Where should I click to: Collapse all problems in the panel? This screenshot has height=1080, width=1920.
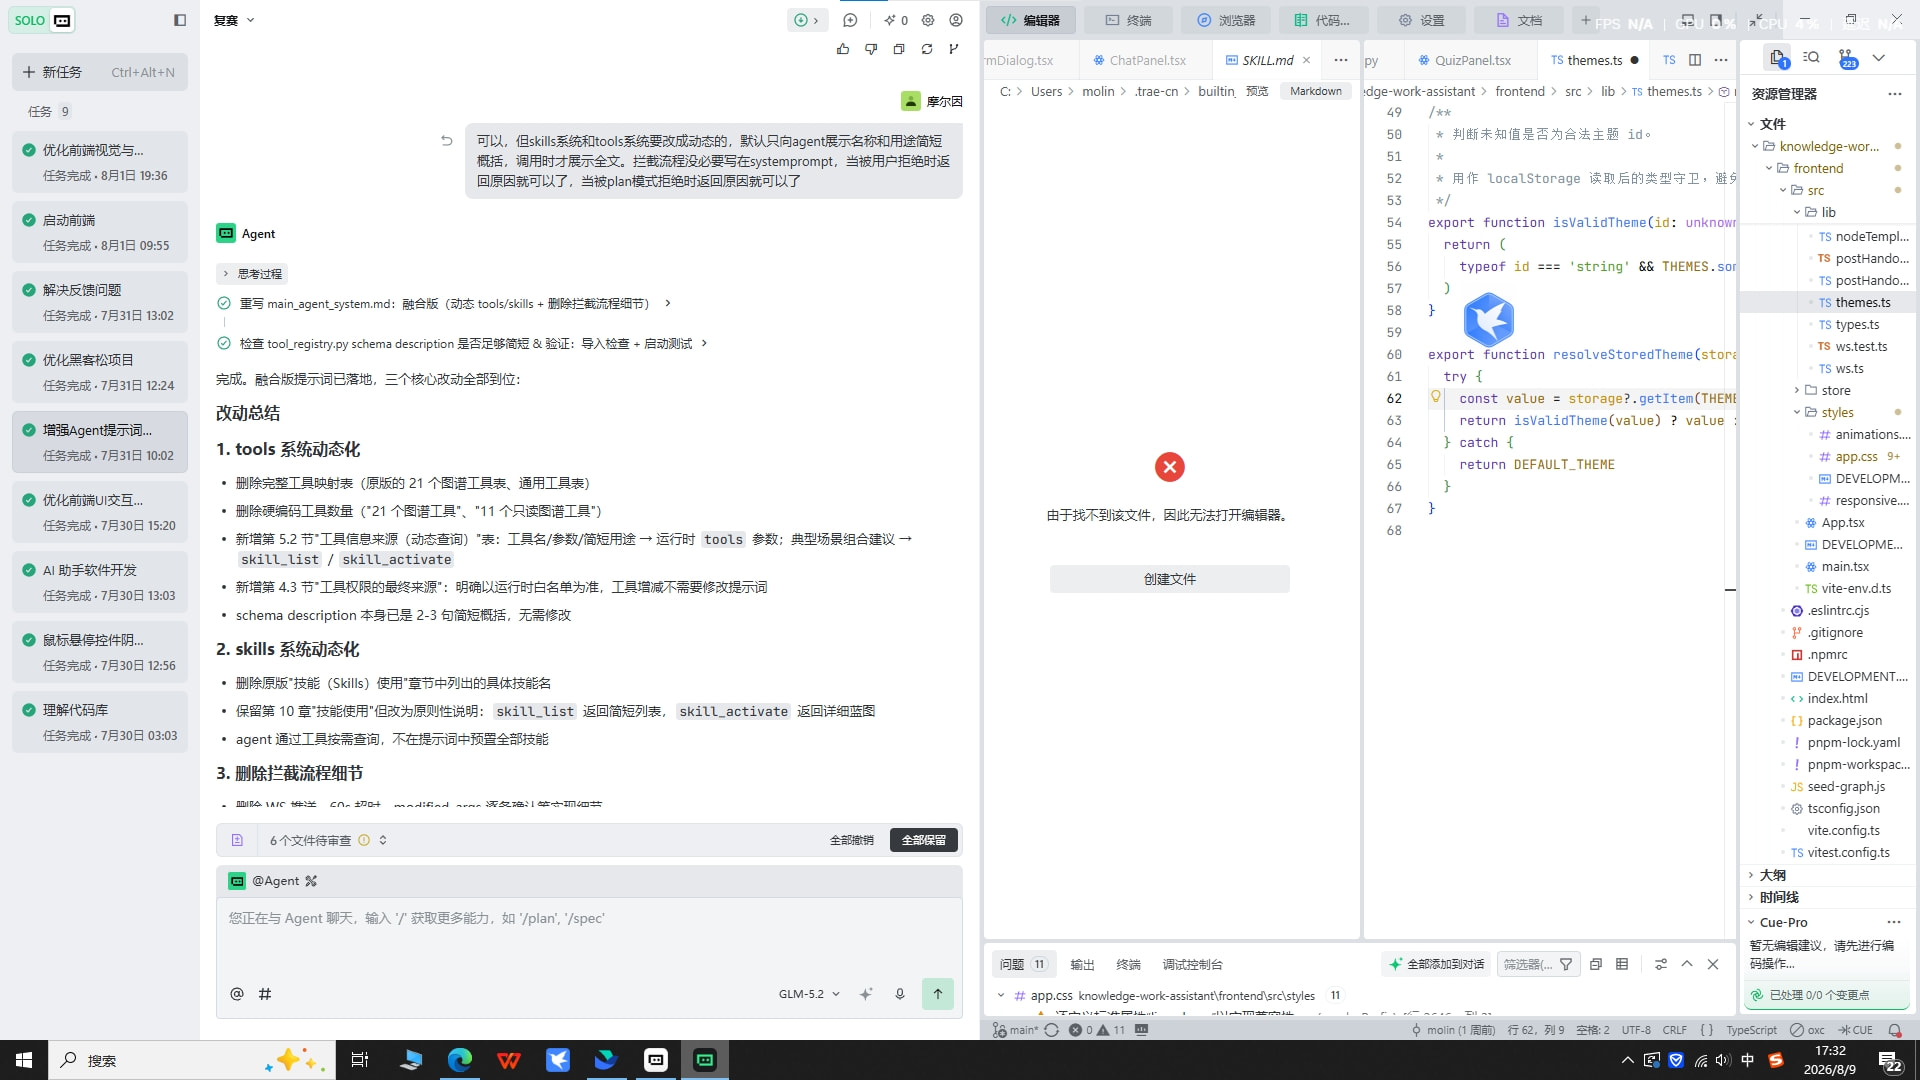(1596, 964)
